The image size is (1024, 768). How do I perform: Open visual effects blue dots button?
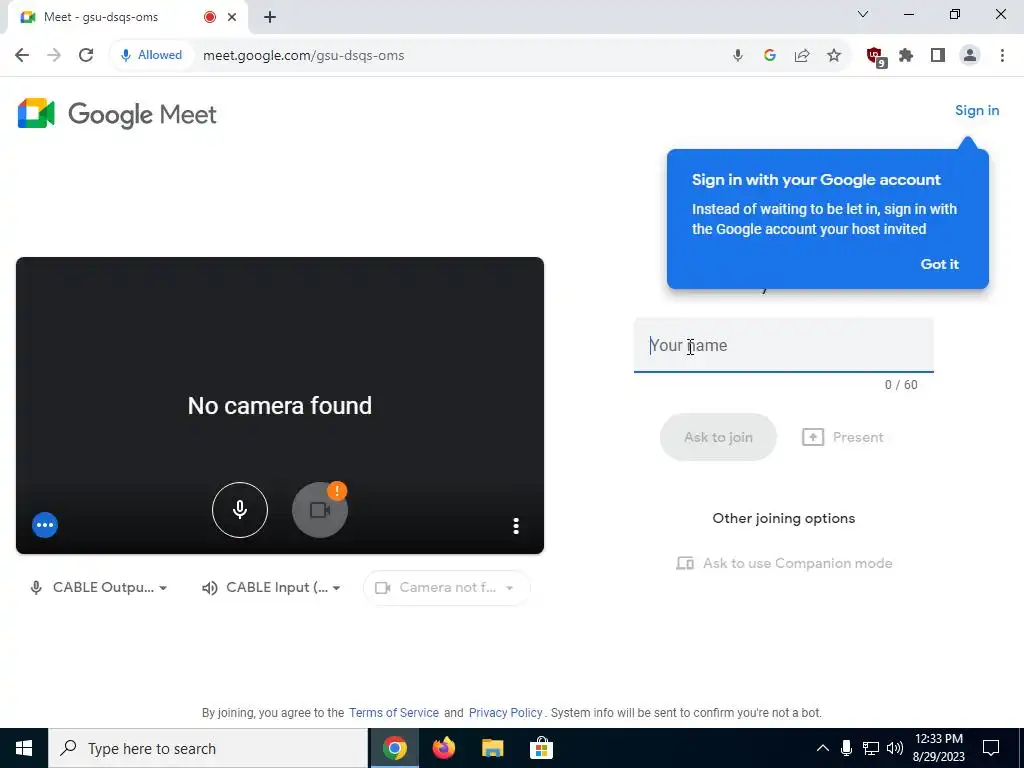45,525
